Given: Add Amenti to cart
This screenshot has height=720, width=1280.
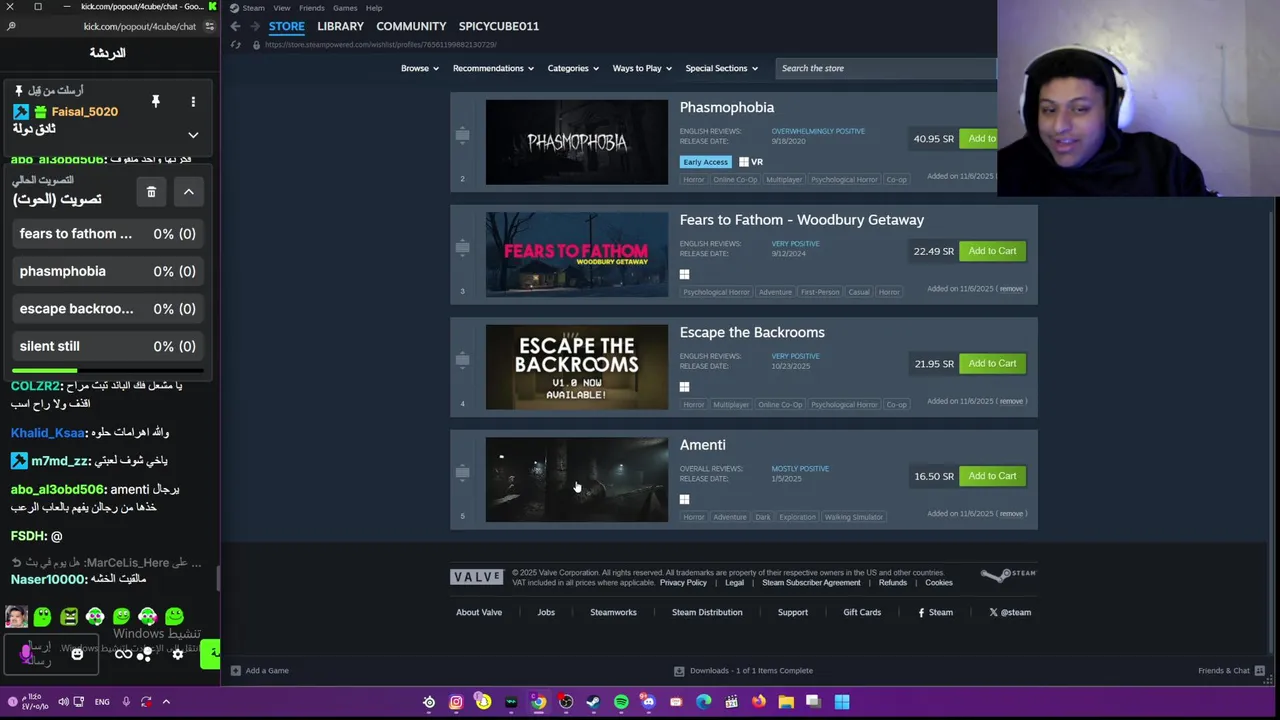Looking at the screenshot, I should point(992,476).
